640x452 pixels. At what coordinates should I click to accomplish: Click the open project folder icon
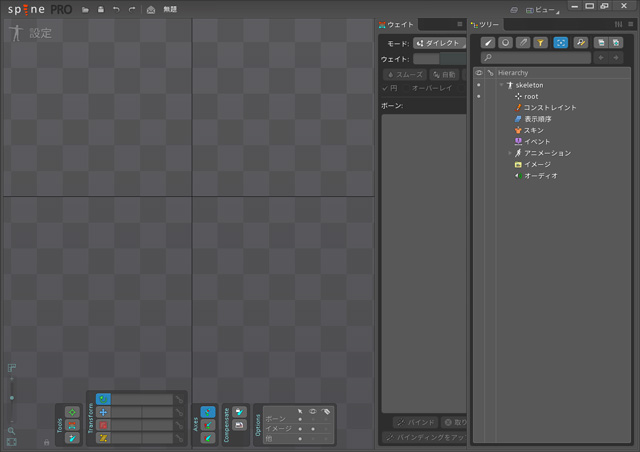pos(86,9)
